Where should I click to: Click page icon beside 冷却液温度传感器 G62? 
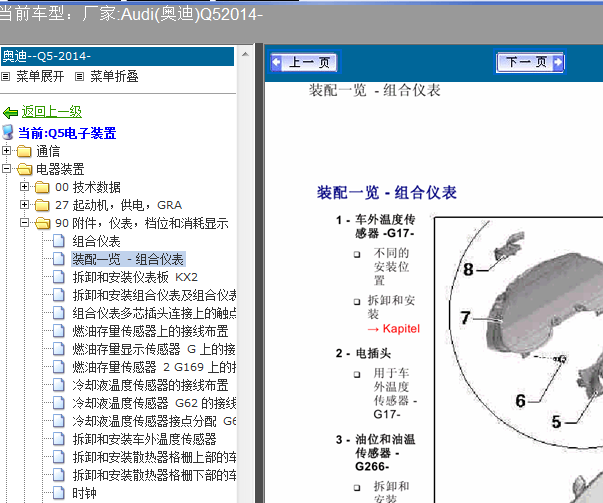[x=58, y=403]
